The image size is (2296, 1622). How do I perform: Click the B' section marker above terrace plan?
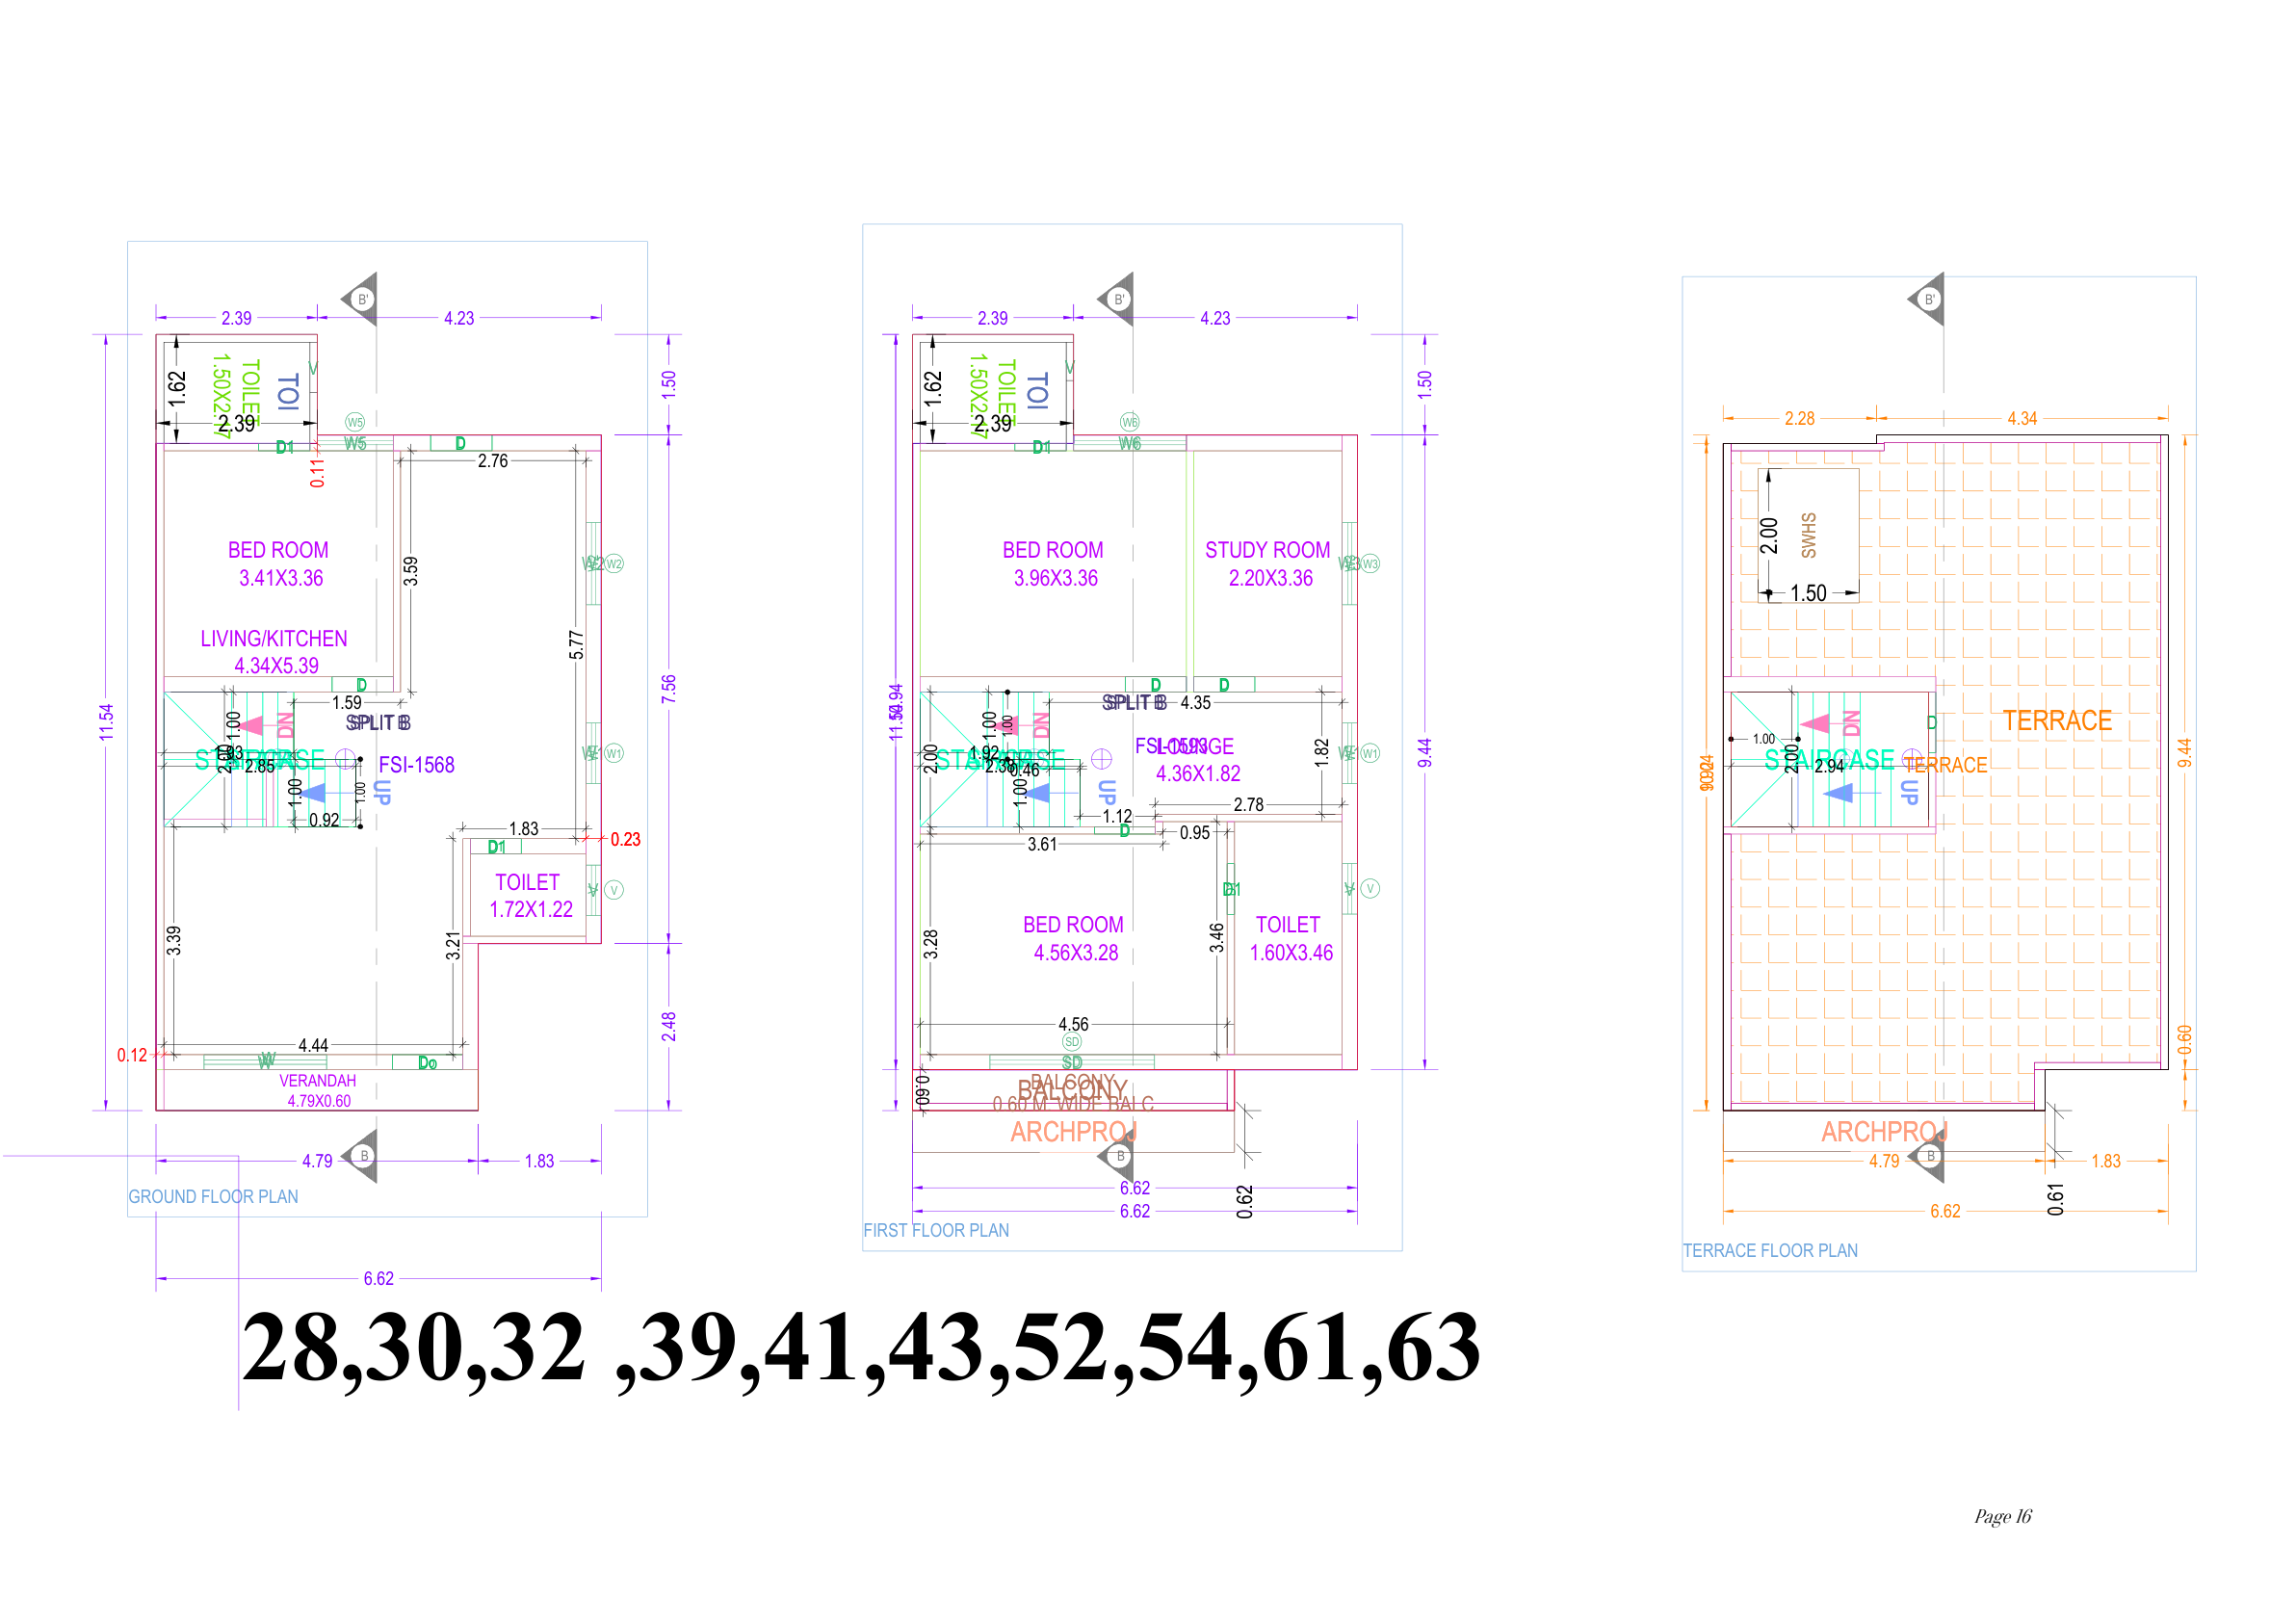pyautogui.click(x=1929, y=299)
